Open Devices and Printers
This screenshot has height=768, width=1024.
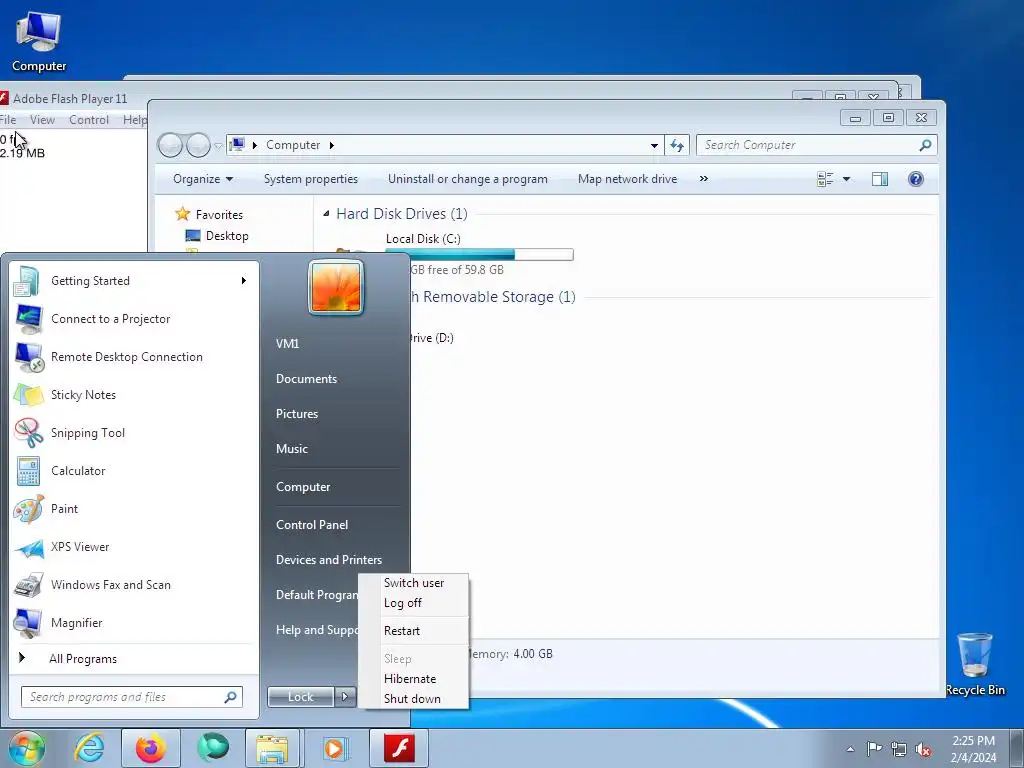(328, 560)
